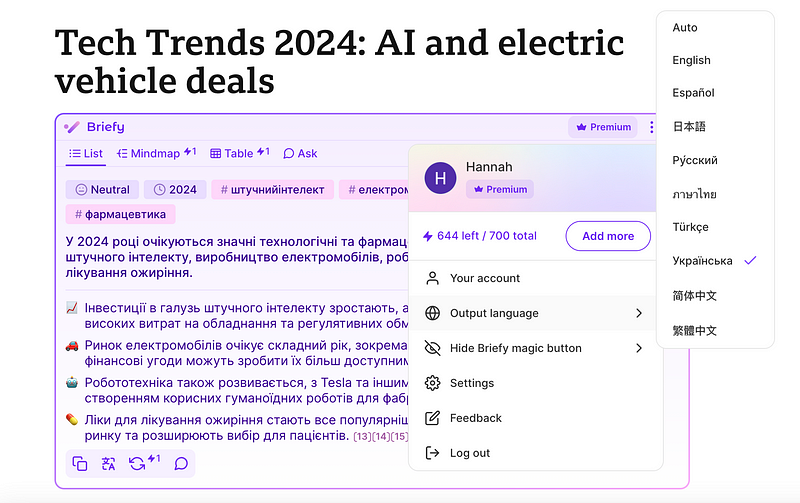Click the translate summary icon
The height and width of the screenshot is (503, 800).
click(x=108, y=463)
